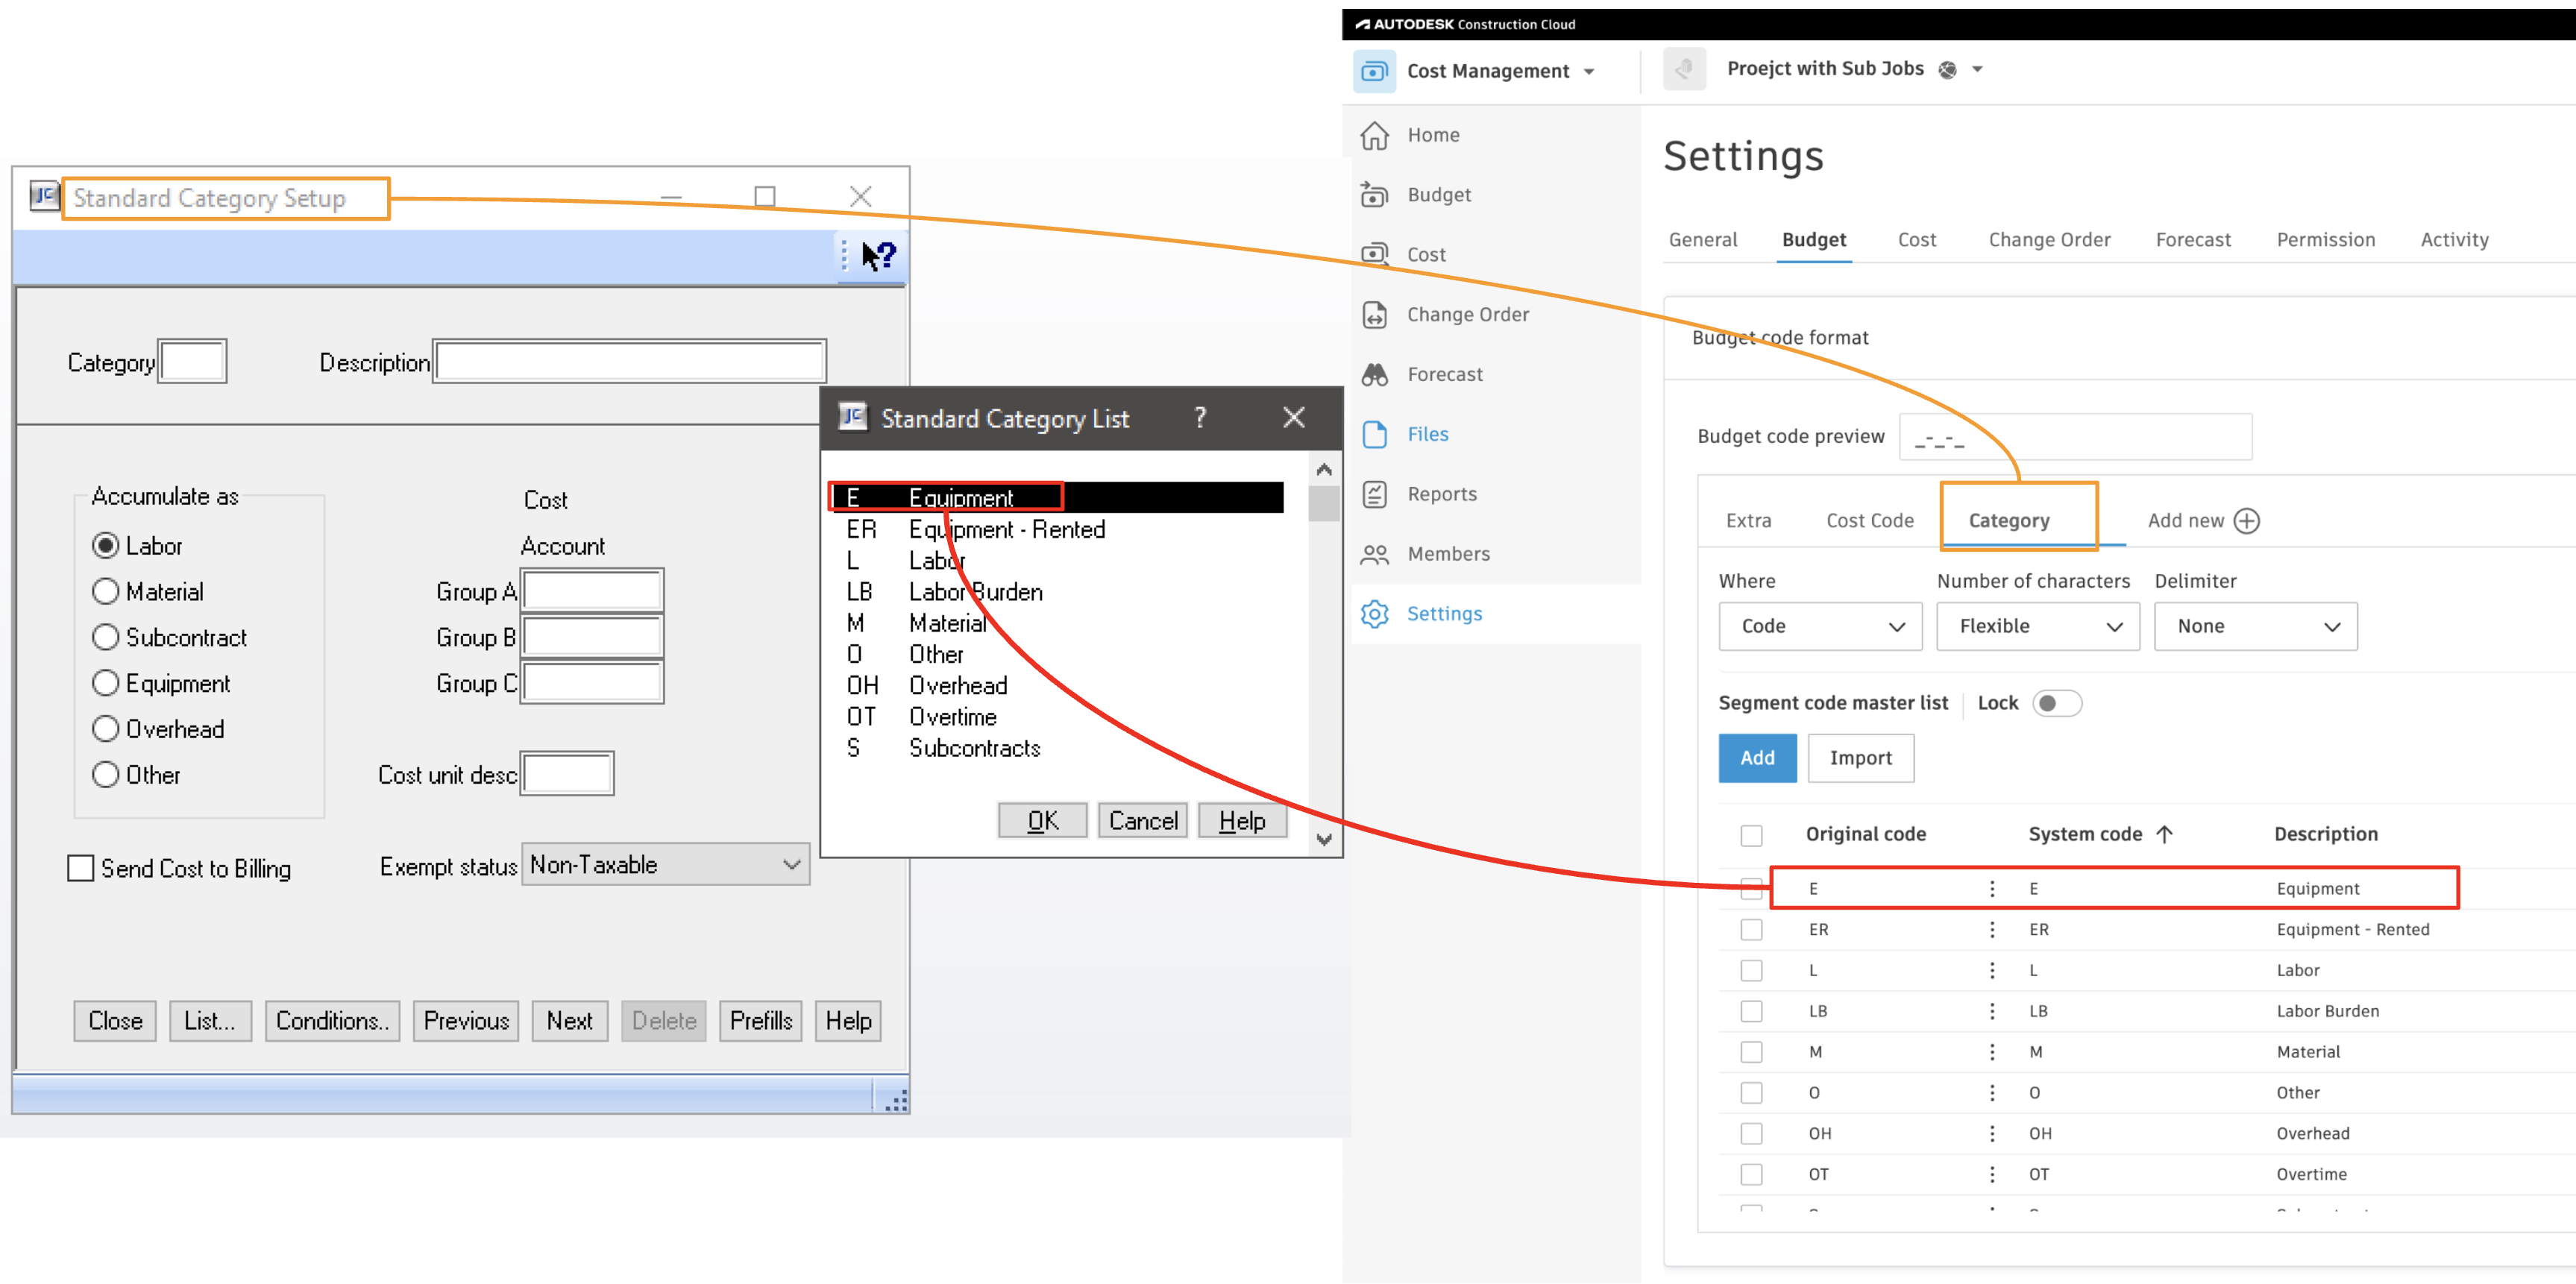Select the Material radio button
2576x1284 pixels.
[x=105, y=592]
